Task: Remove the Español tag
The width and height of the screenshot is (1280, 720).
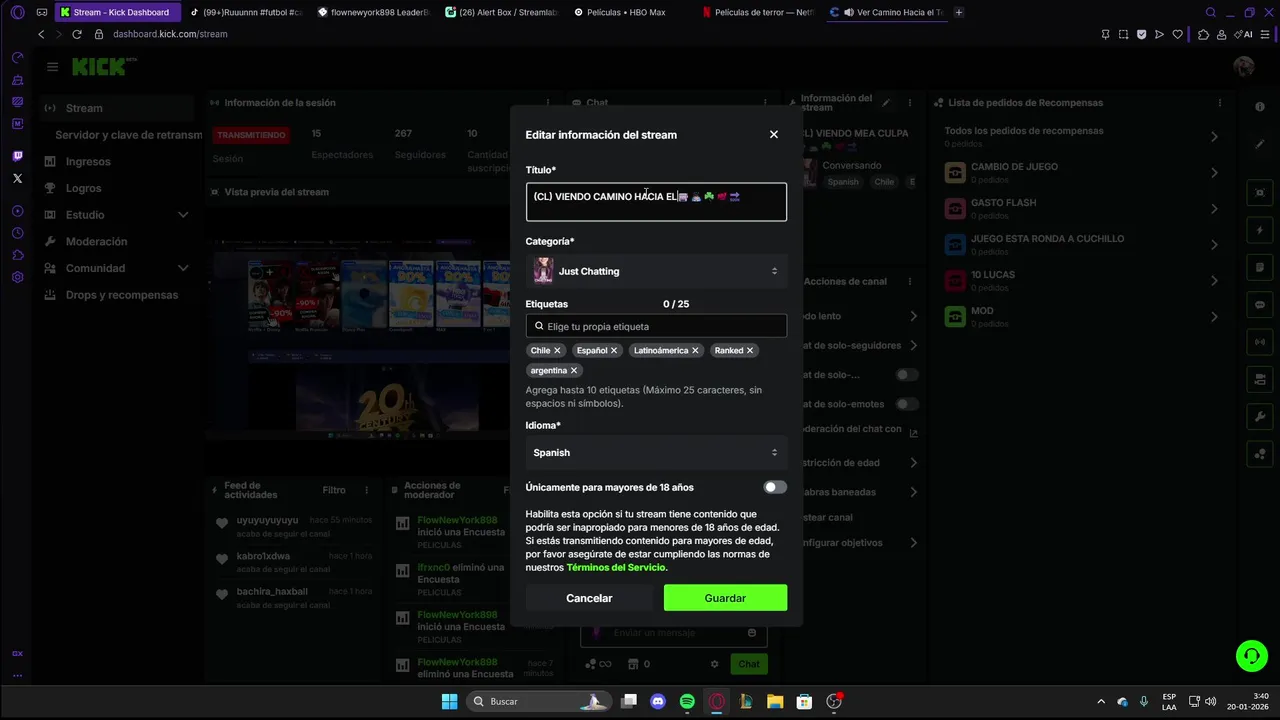Action: (614, 351)
